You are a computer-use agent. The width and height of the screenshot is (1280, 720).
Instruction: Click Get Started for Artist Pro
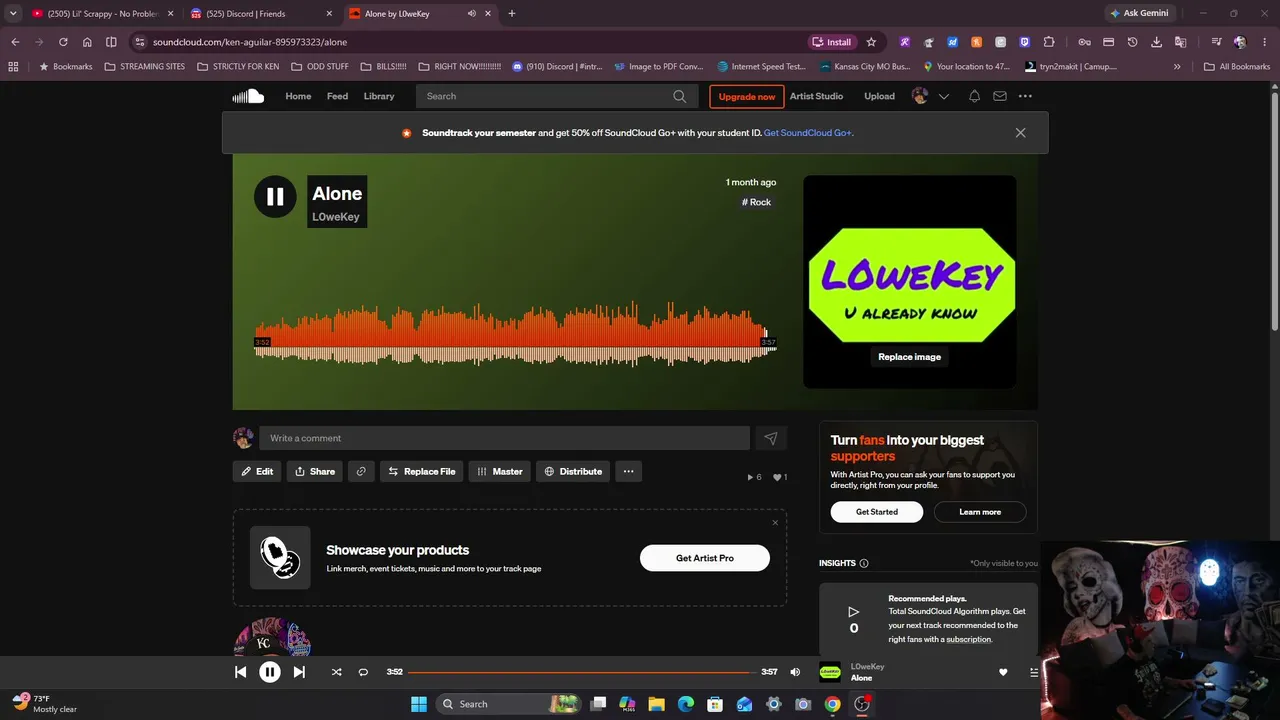click(x=877, y=512)
